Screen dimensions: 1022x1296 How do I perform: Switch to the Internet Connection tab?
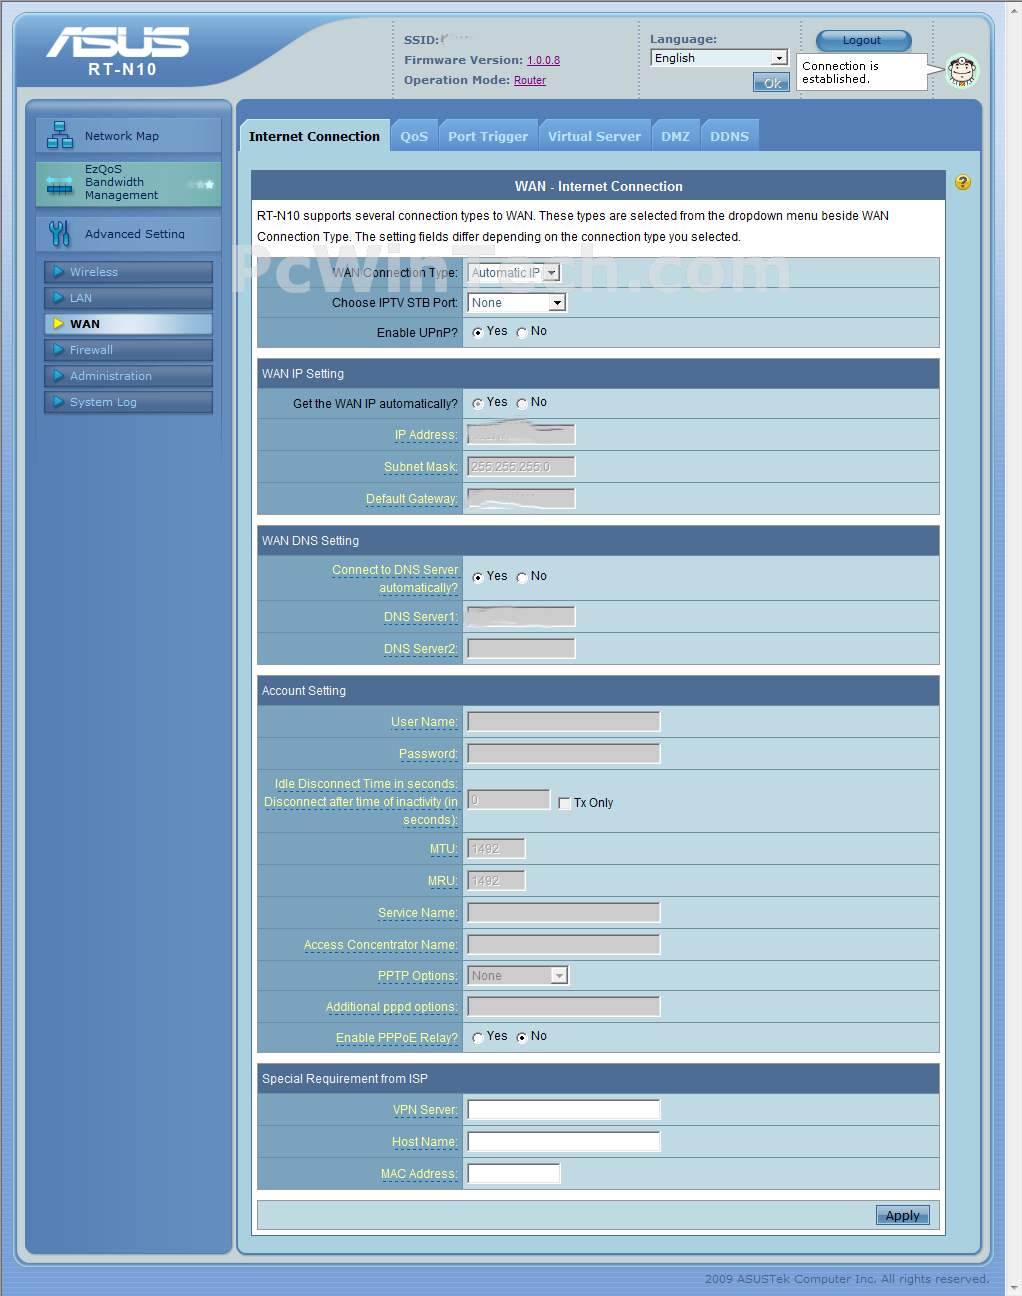314,136
